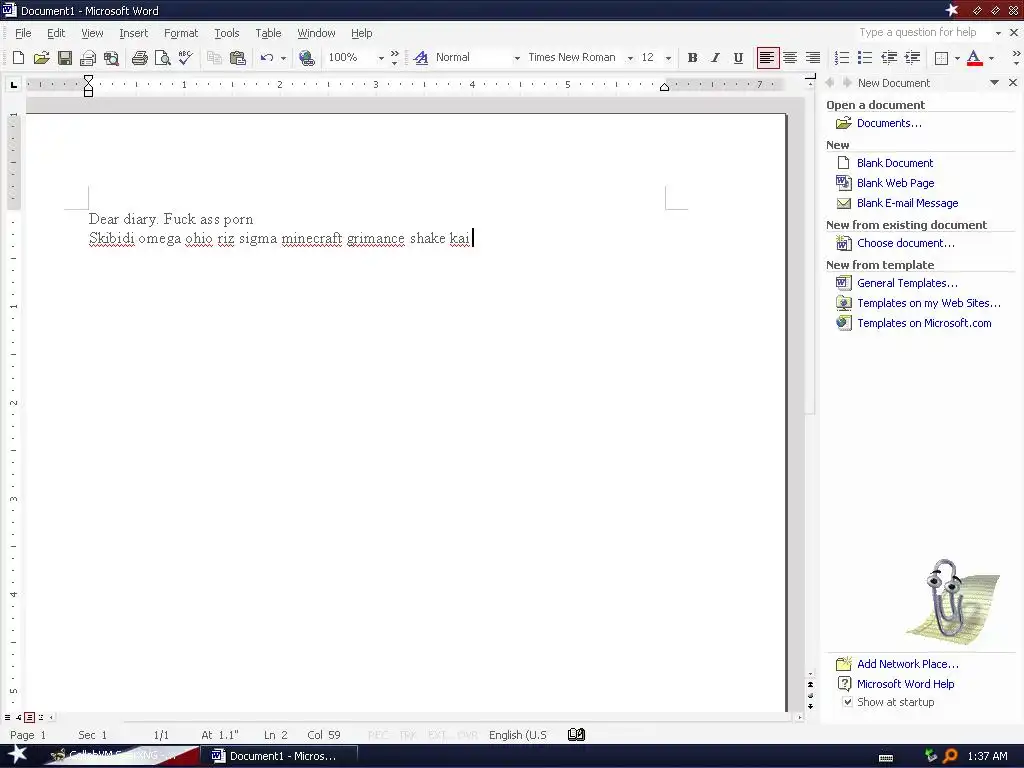Click the Search toolbar icon
Image resolution: width=1024 pixels, height=768 pixels.
coord(111,58)
